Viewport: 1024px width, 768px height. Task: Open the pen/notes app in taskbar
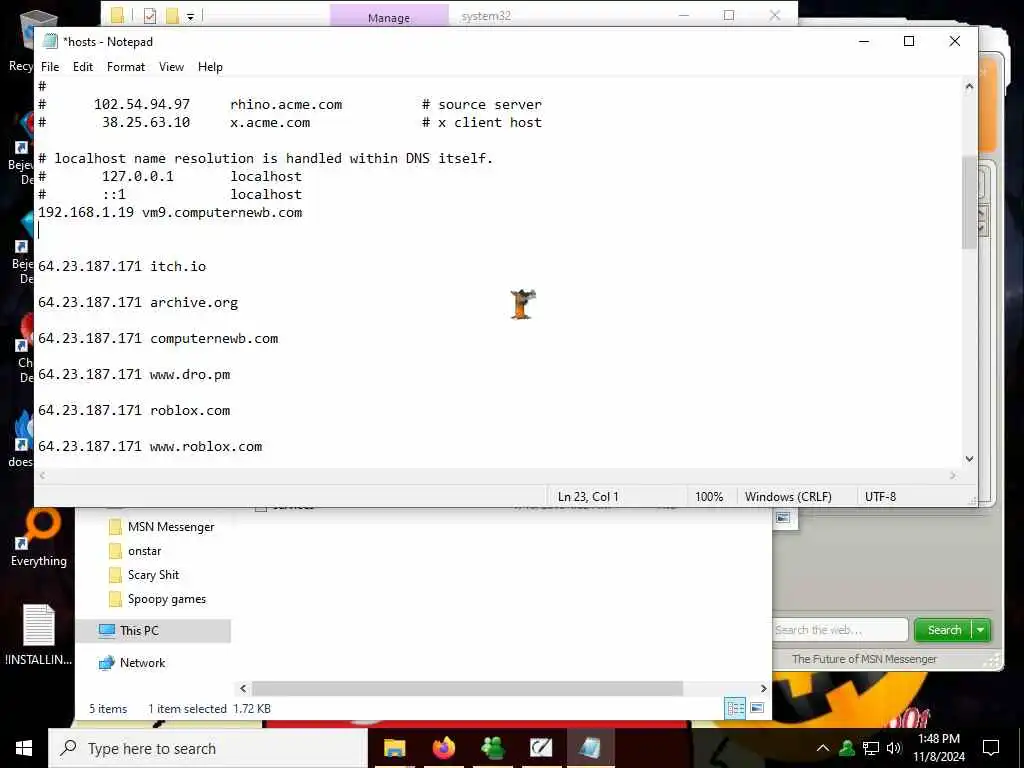(x=541, y=748)
